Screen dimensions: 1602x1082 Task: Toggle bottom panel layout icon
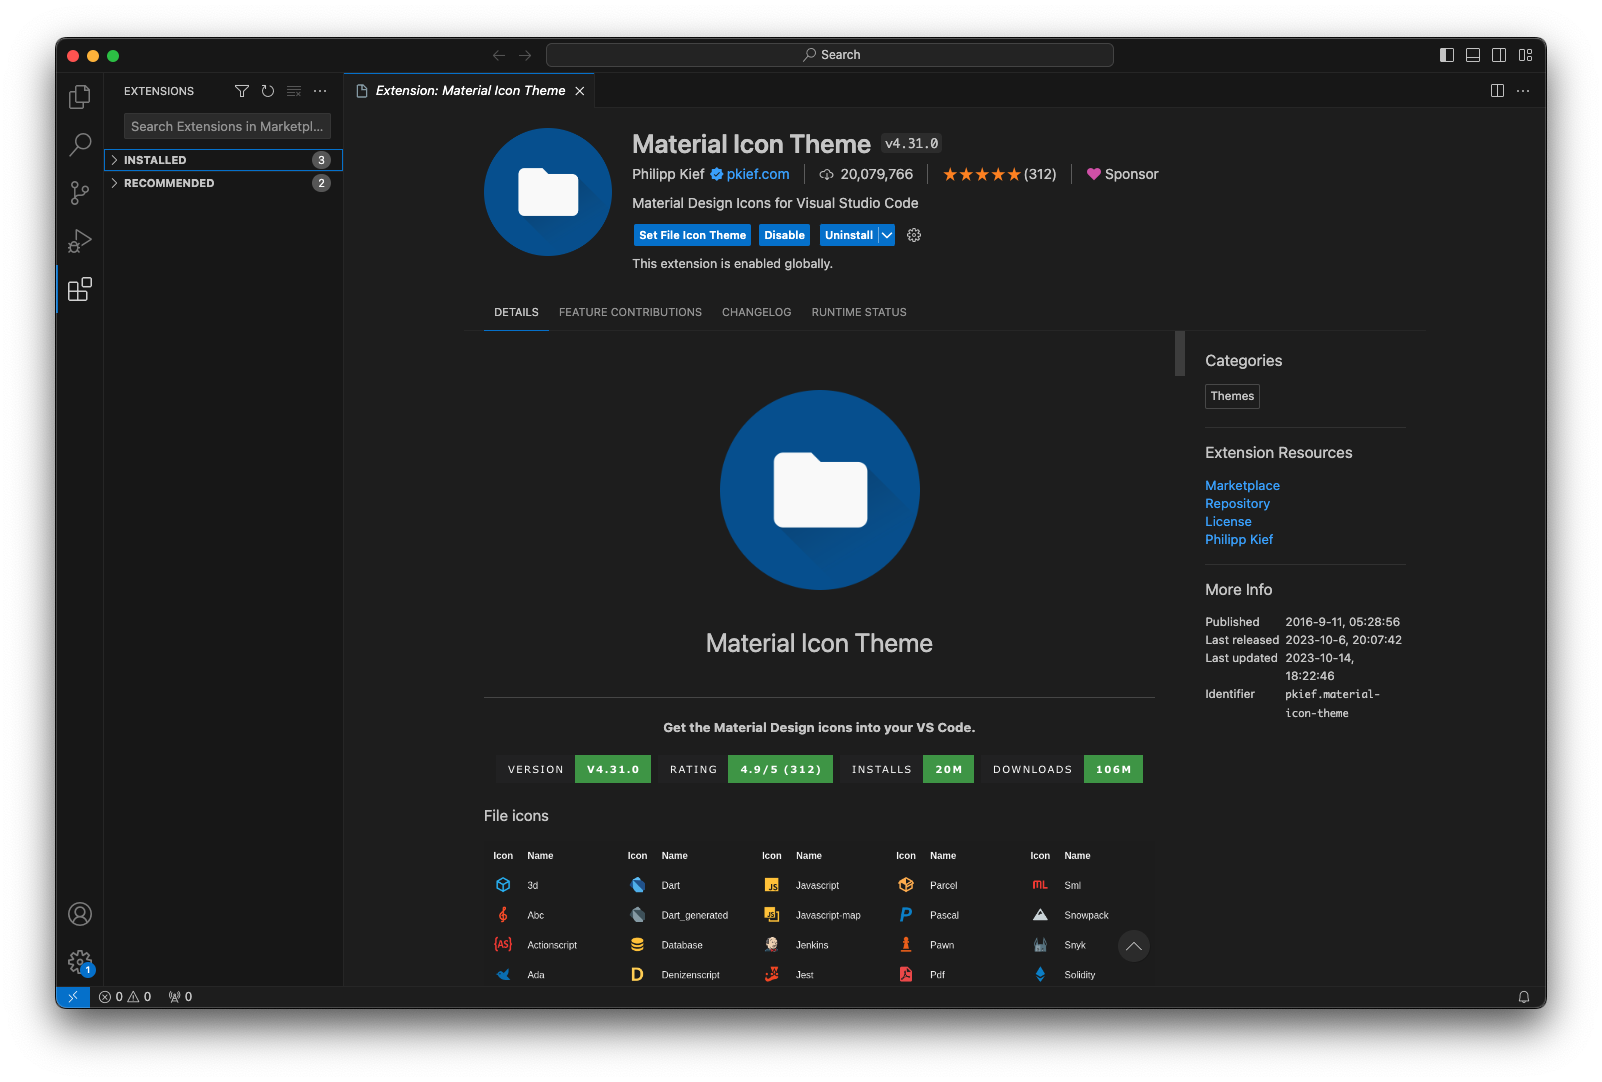coord(1473,55)
